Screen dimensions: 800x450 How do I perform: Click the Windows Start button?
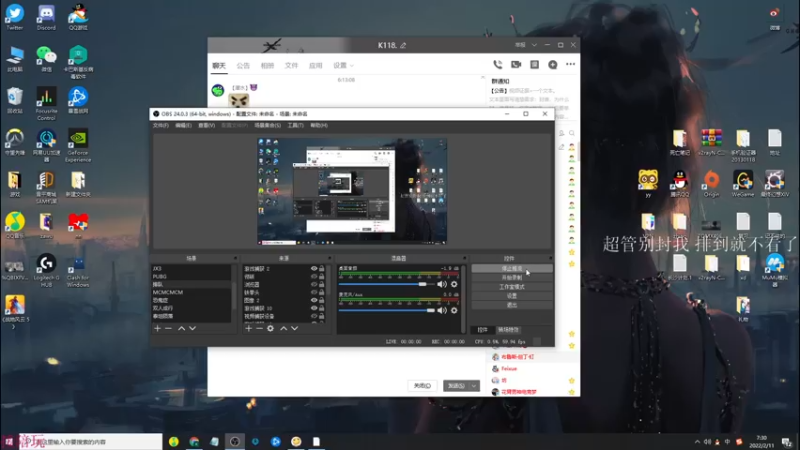pyautogui.click(x=9, y=442)
